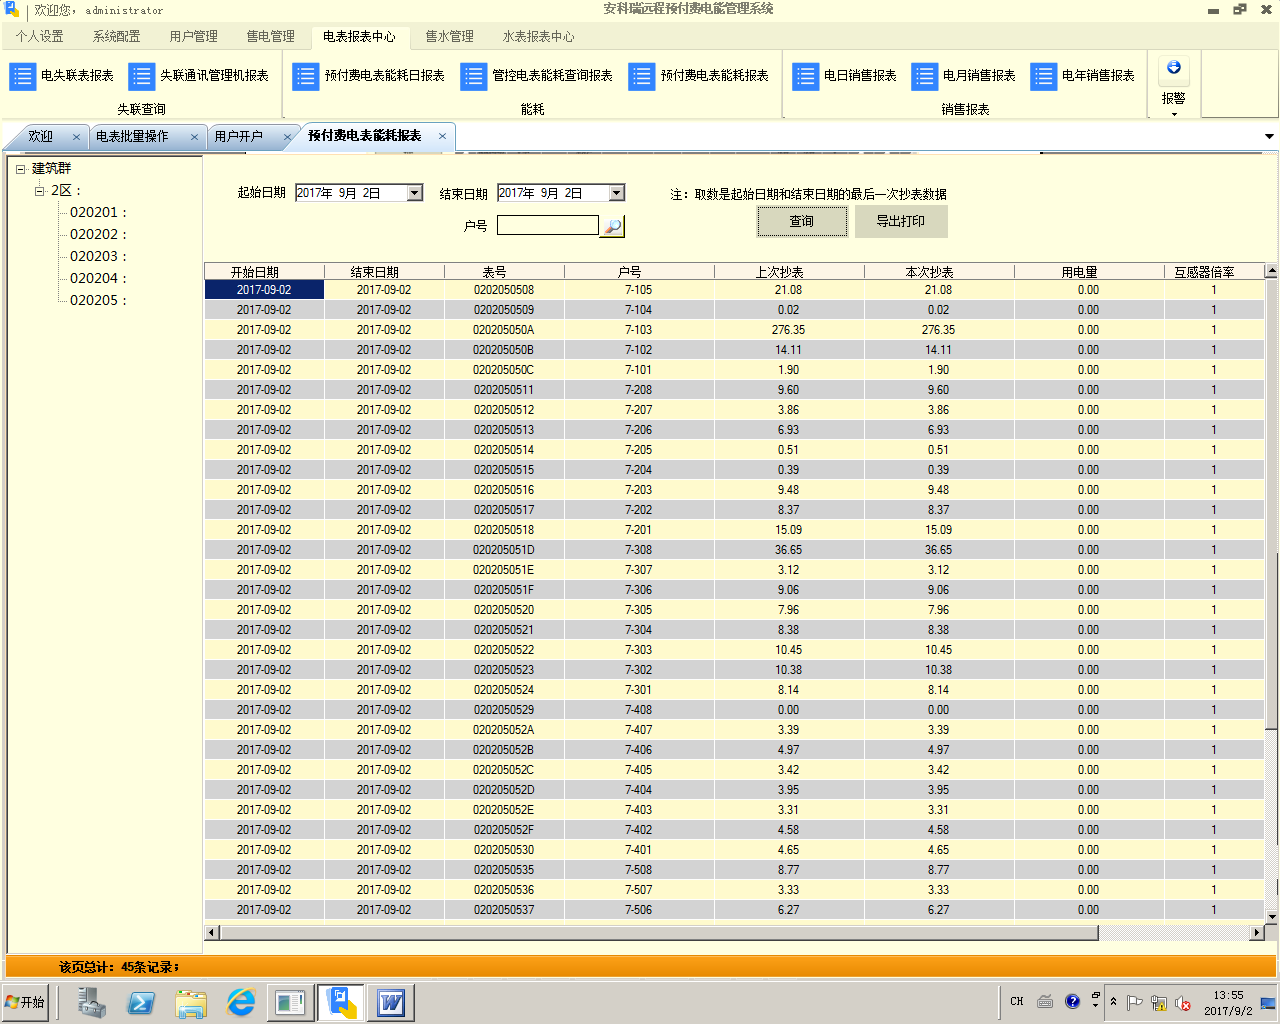
Task: Click the 查询 button
Action: click(801, 221)
